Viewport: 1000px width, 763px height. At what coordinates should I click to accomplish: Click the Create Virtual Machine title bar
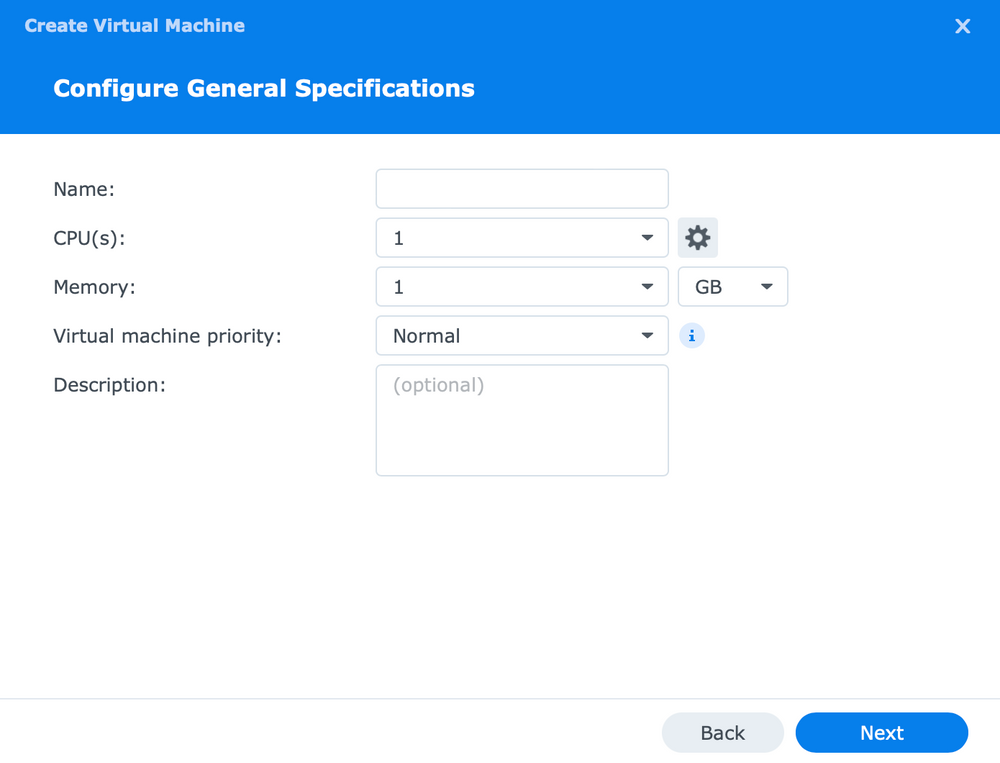point(134,26)
